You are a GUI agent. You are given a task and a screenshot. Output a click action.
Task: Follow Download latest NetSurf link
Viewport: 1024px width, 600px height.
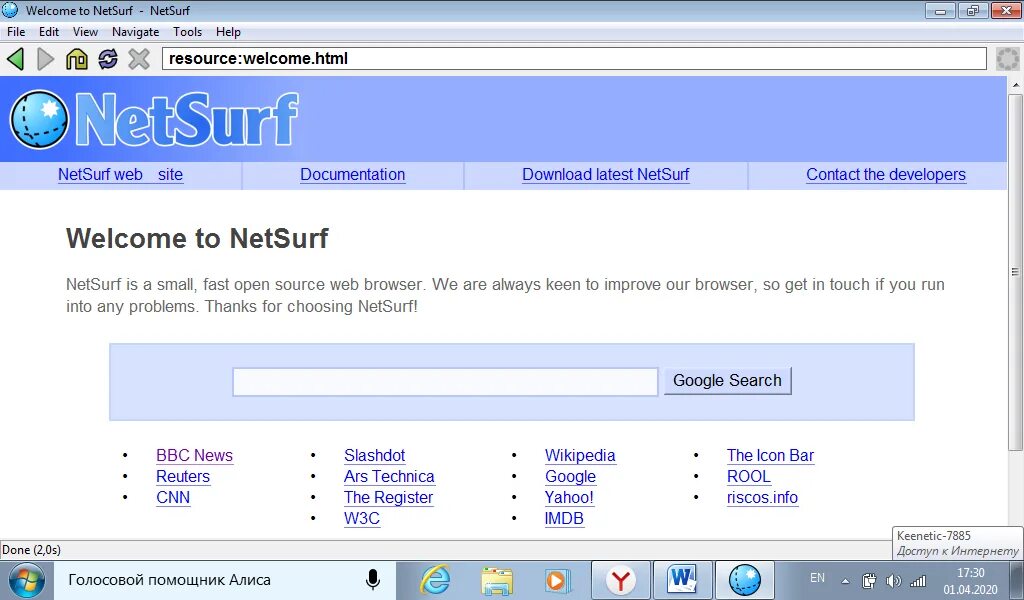[605, 175]
